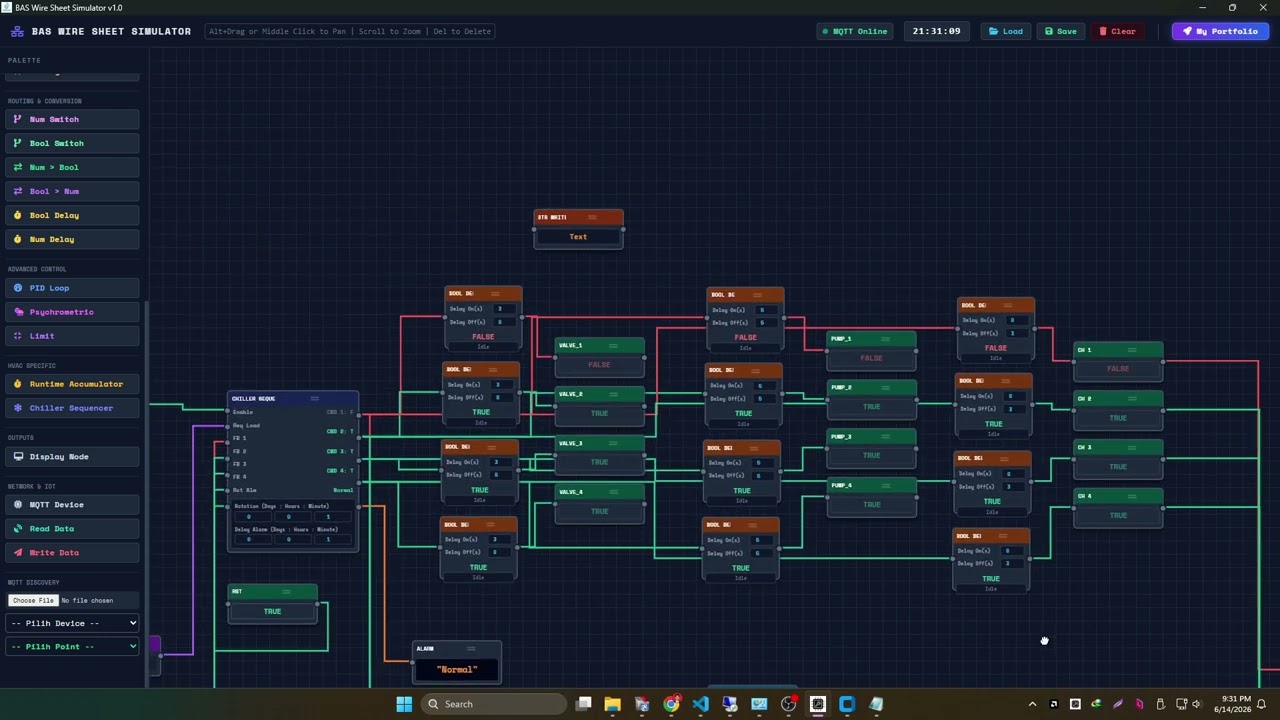Image resolution: width=1280 pixels, height=720 pixels.
Task: Toggle the PUMP_1 FALSE value
Action: coord(871,358)
